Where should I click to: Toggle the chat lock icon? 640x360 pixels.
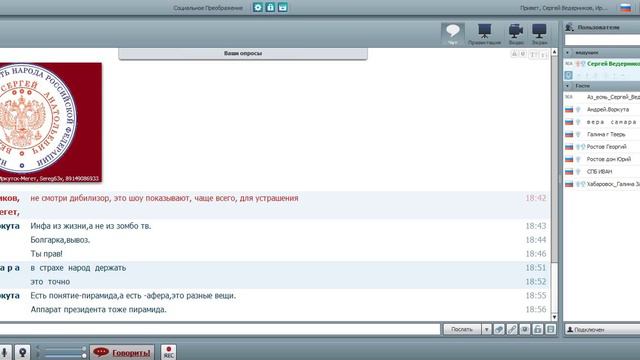pyautogui.click(x=538, y=329)
